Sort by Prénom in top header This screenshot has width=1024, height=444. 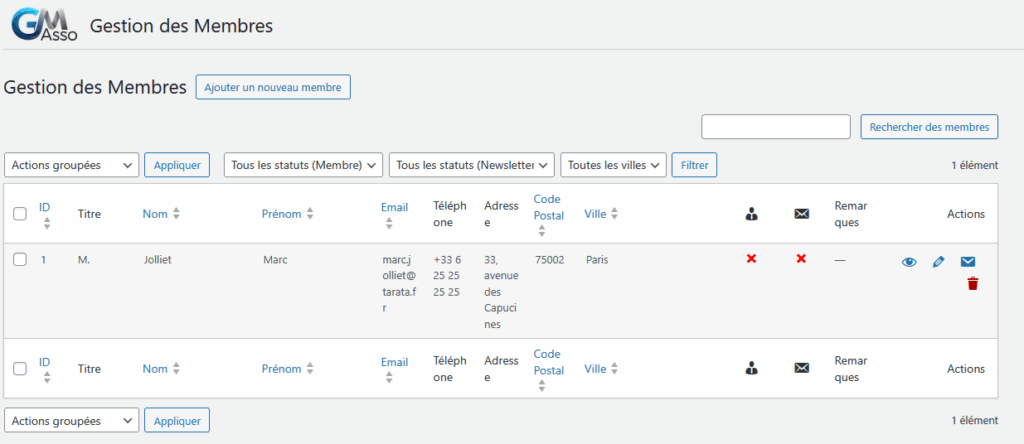pos(281,214)
